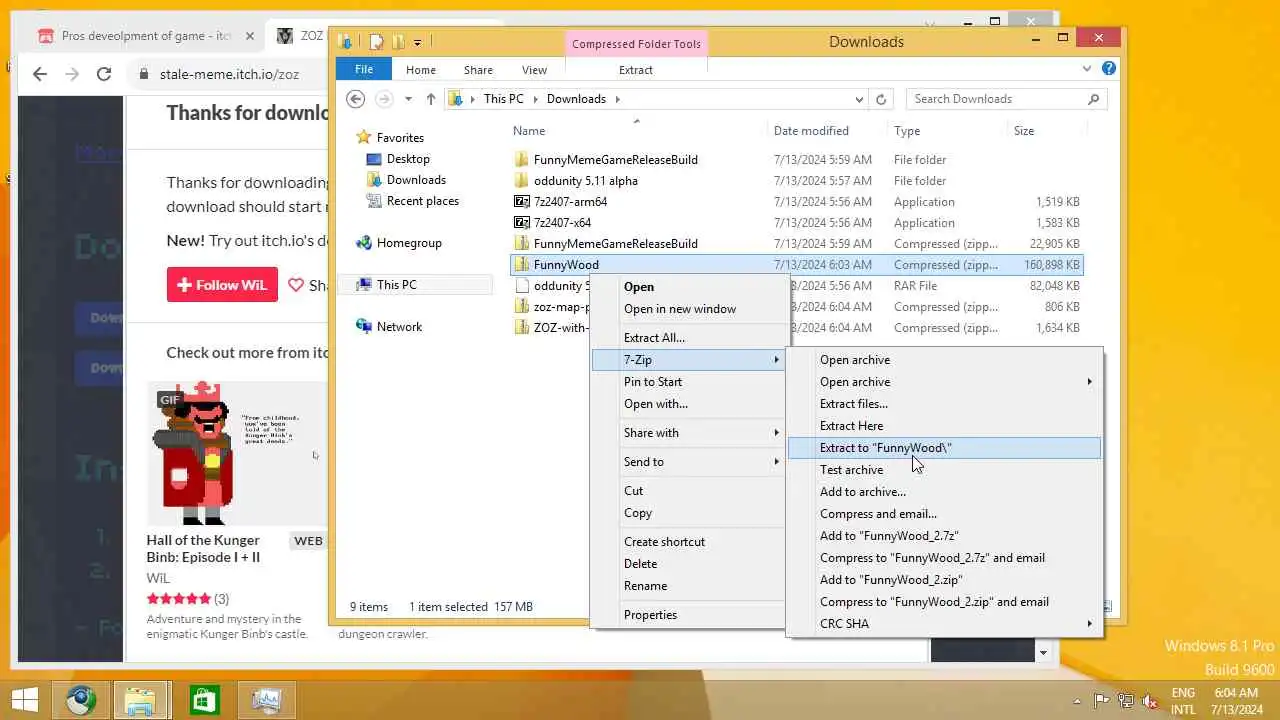Image resolution: width=1280 pixels, height=720 pixels.
Task: Click the Properties icon in quick access toolbar
Action: click(x=377, y=41)
